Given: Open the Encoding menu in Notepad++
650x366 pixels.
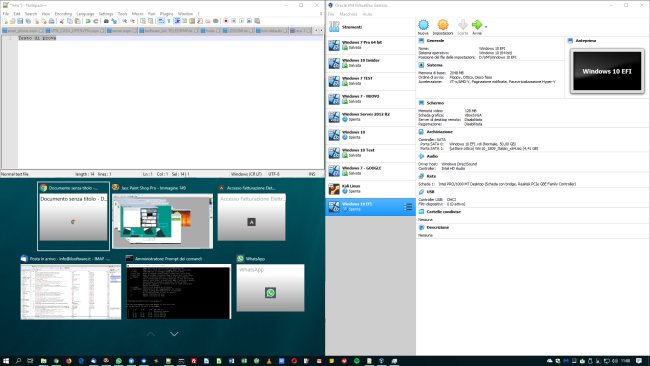Looking at the screenshot, I should click(63, 14).
